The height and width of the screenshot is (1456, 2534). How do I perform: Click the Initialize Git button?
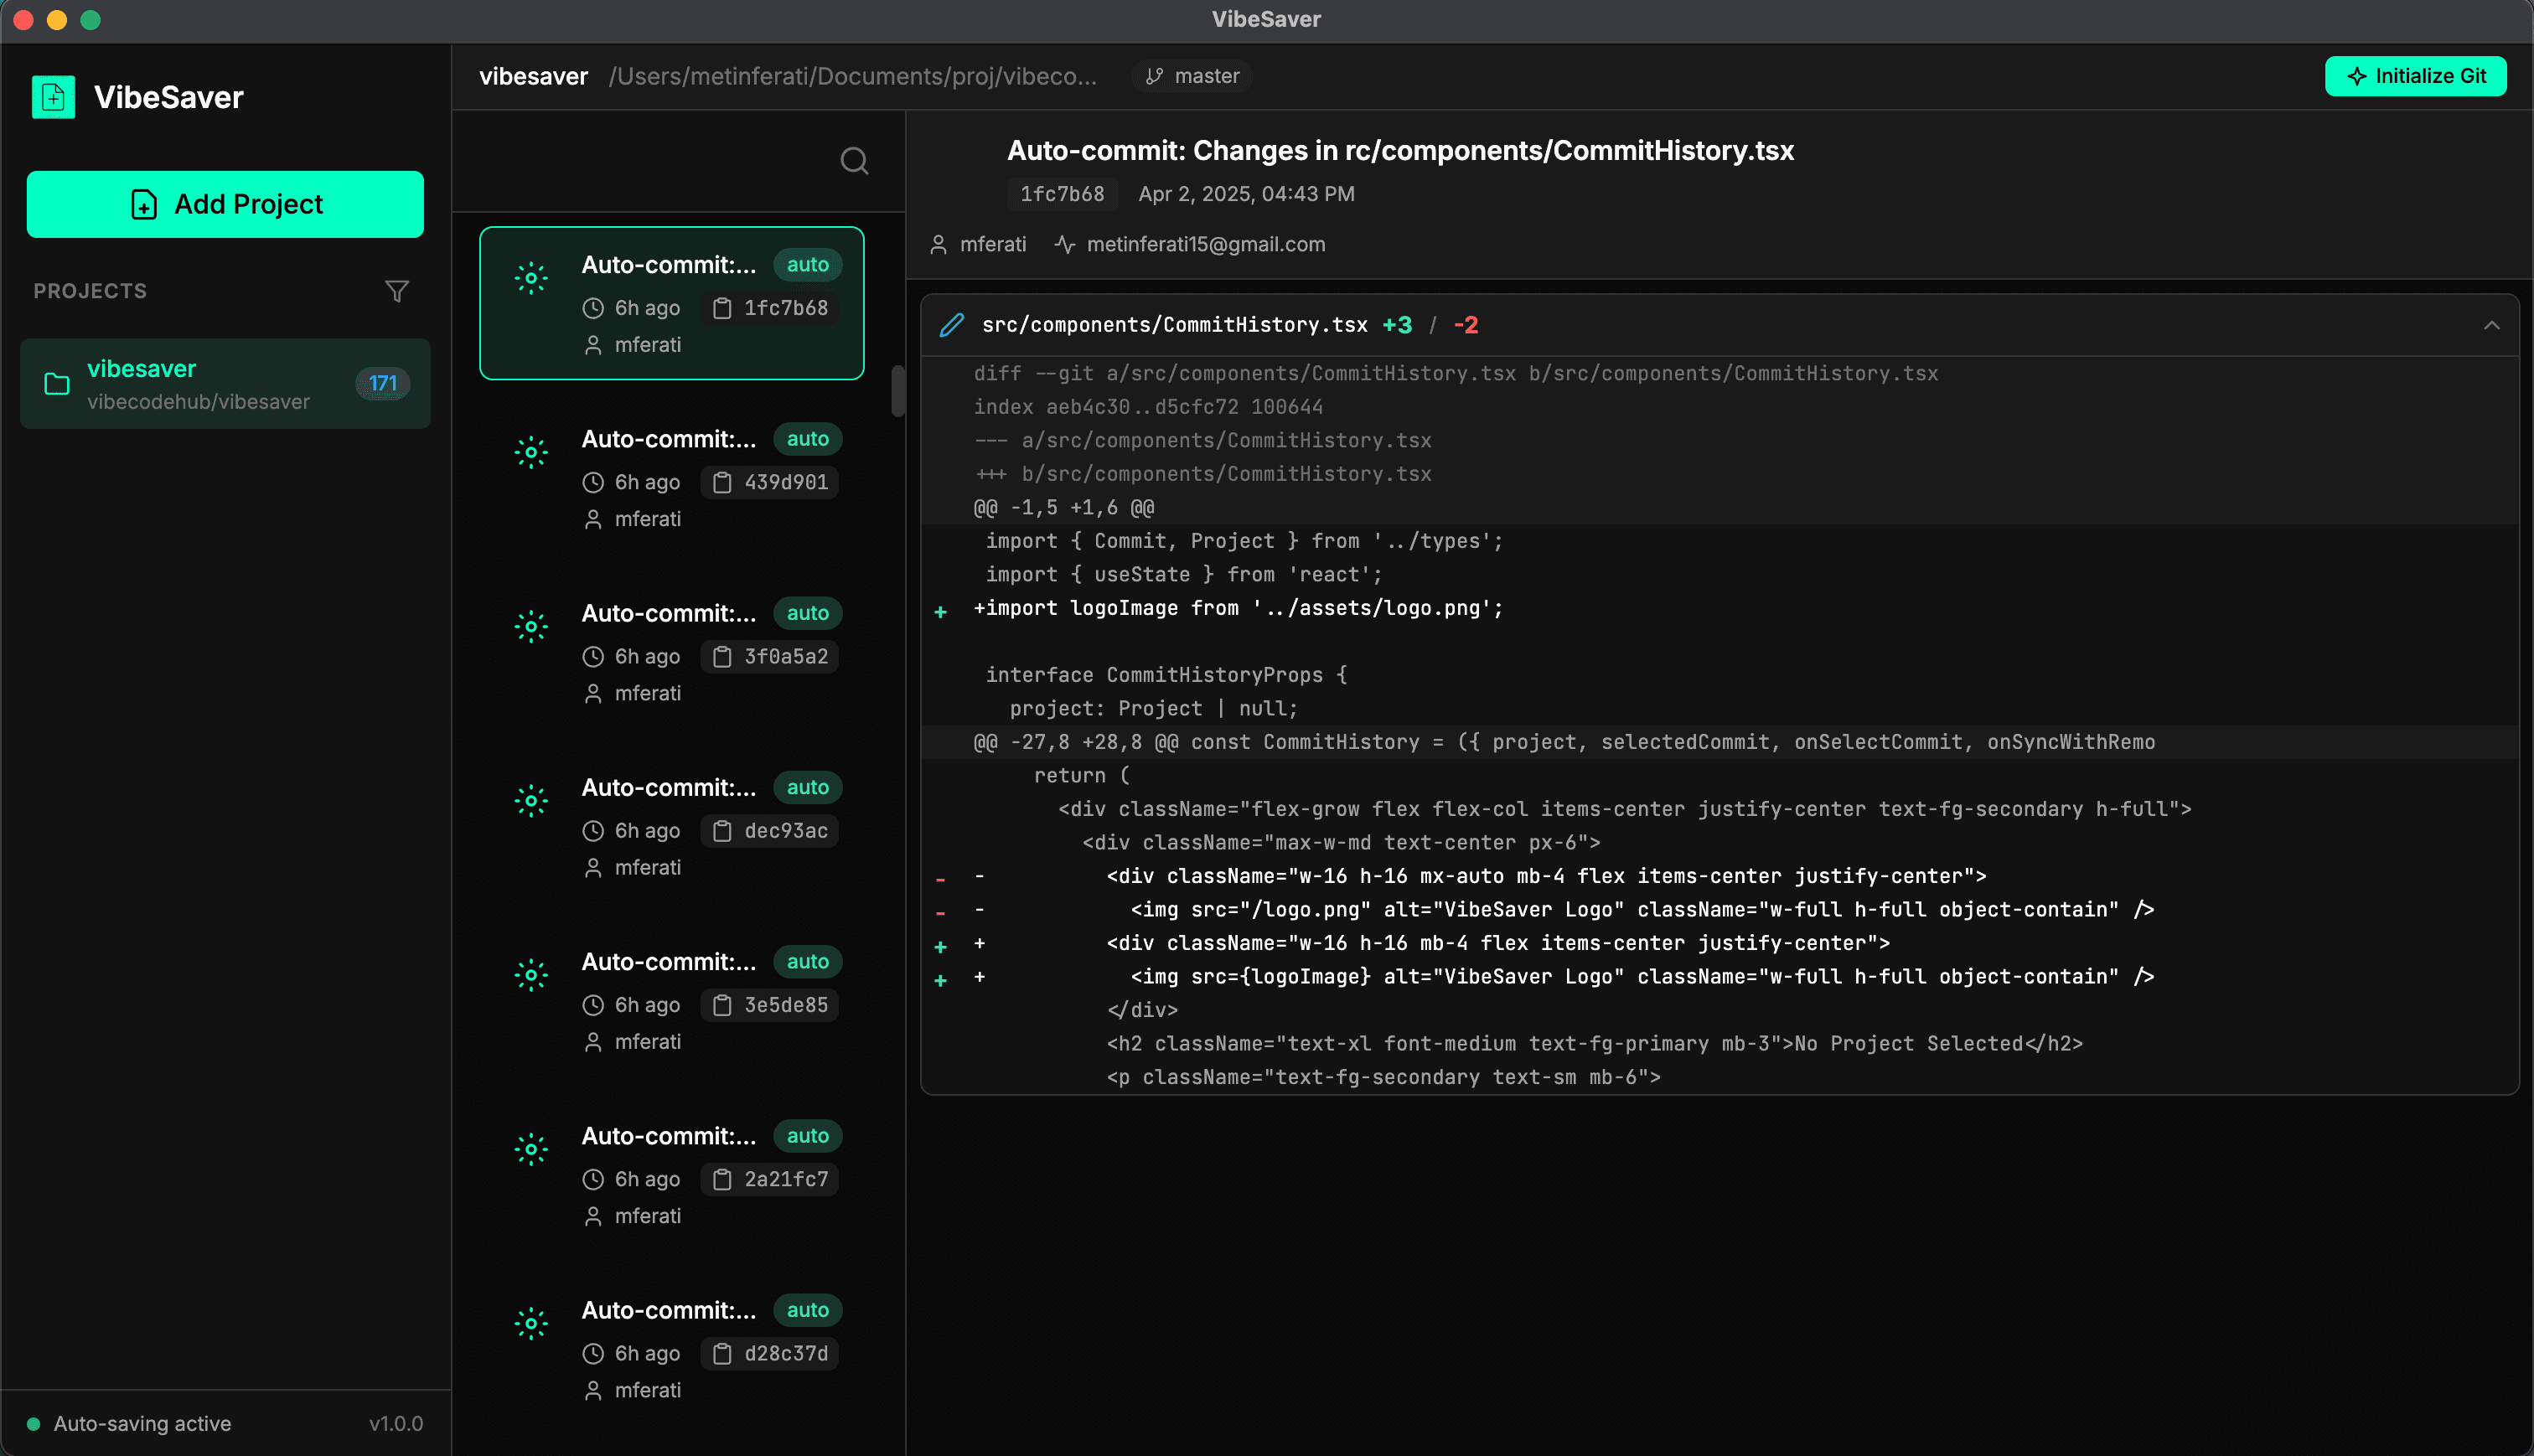click(2415, 76)
